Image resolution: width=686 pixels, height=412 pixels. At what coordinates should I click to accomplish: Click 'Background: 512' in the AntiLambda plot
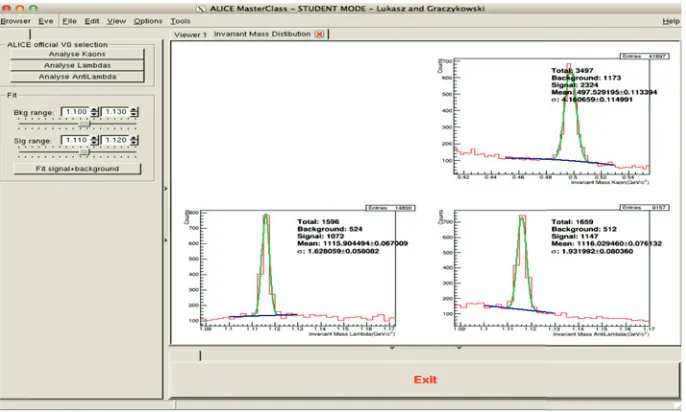[584, 229]
